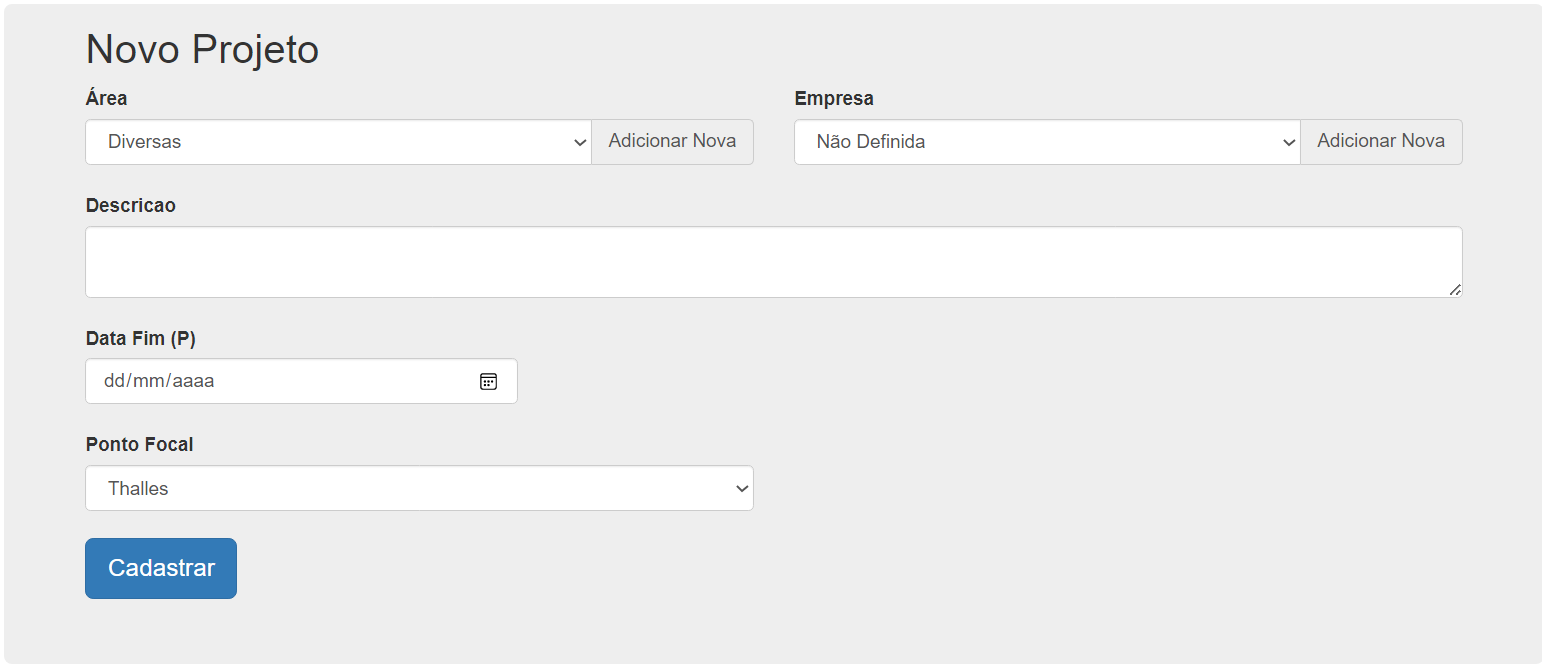Open the calendar picker in Data Fim

(488, 381)
